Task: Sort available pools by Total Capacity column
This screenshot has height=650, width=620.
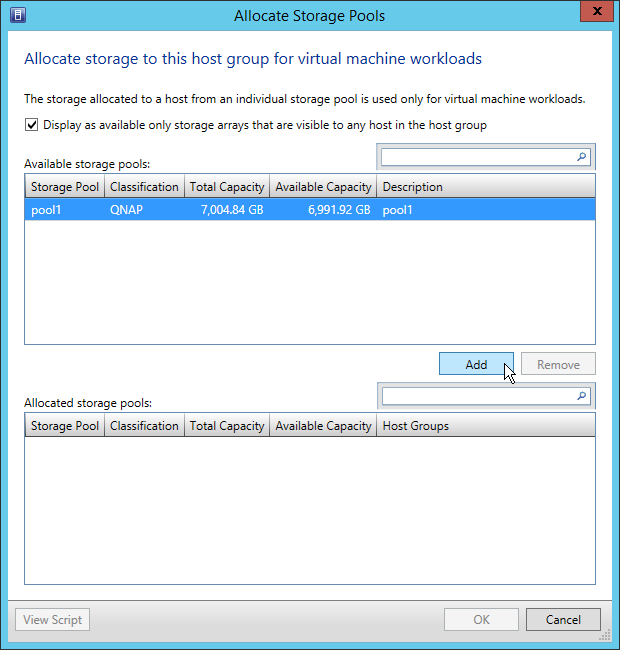Action: tap(227, 187)
